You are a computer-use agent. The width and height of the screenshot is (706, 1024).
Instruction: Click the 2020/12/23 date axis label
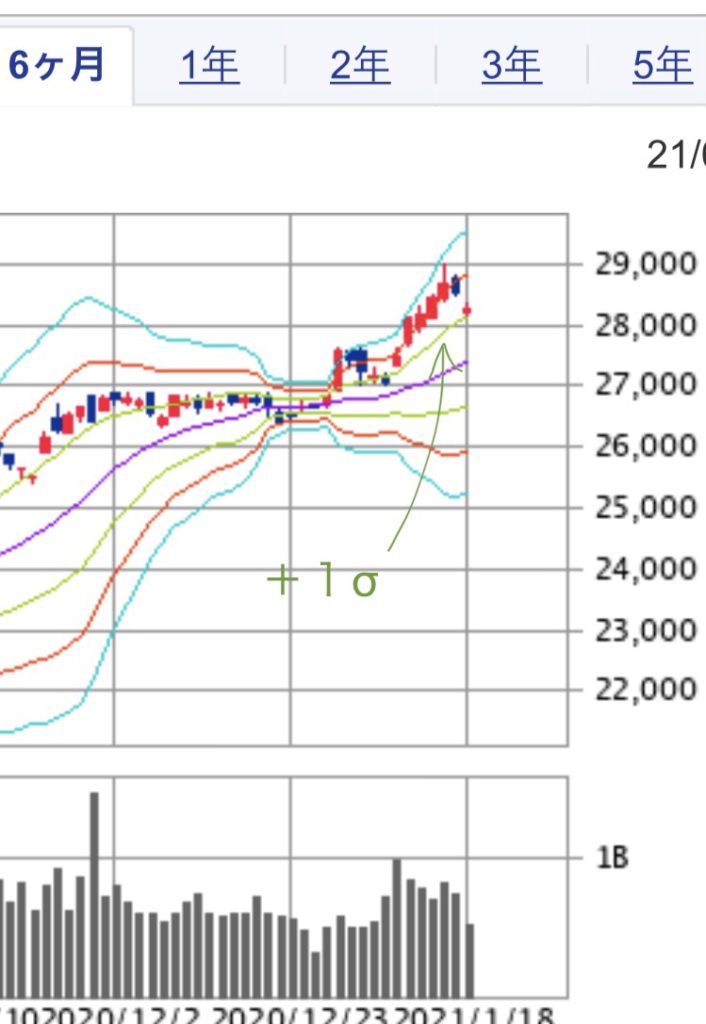coord(300,1016)
